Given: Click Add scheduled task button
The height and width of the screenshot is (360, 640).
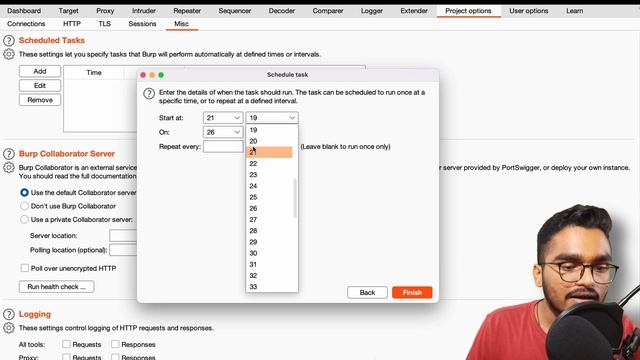Looking at the screenshot, I should coord(40,71).
